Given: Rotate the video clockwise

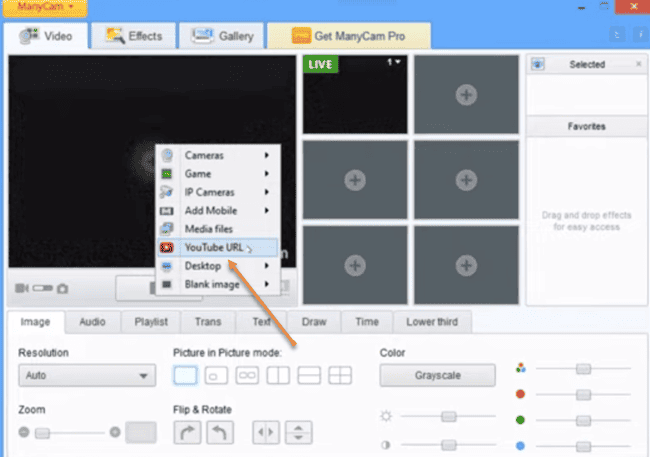Looking at the screenshot, I should pyautogui.click(x=187, y=432).
